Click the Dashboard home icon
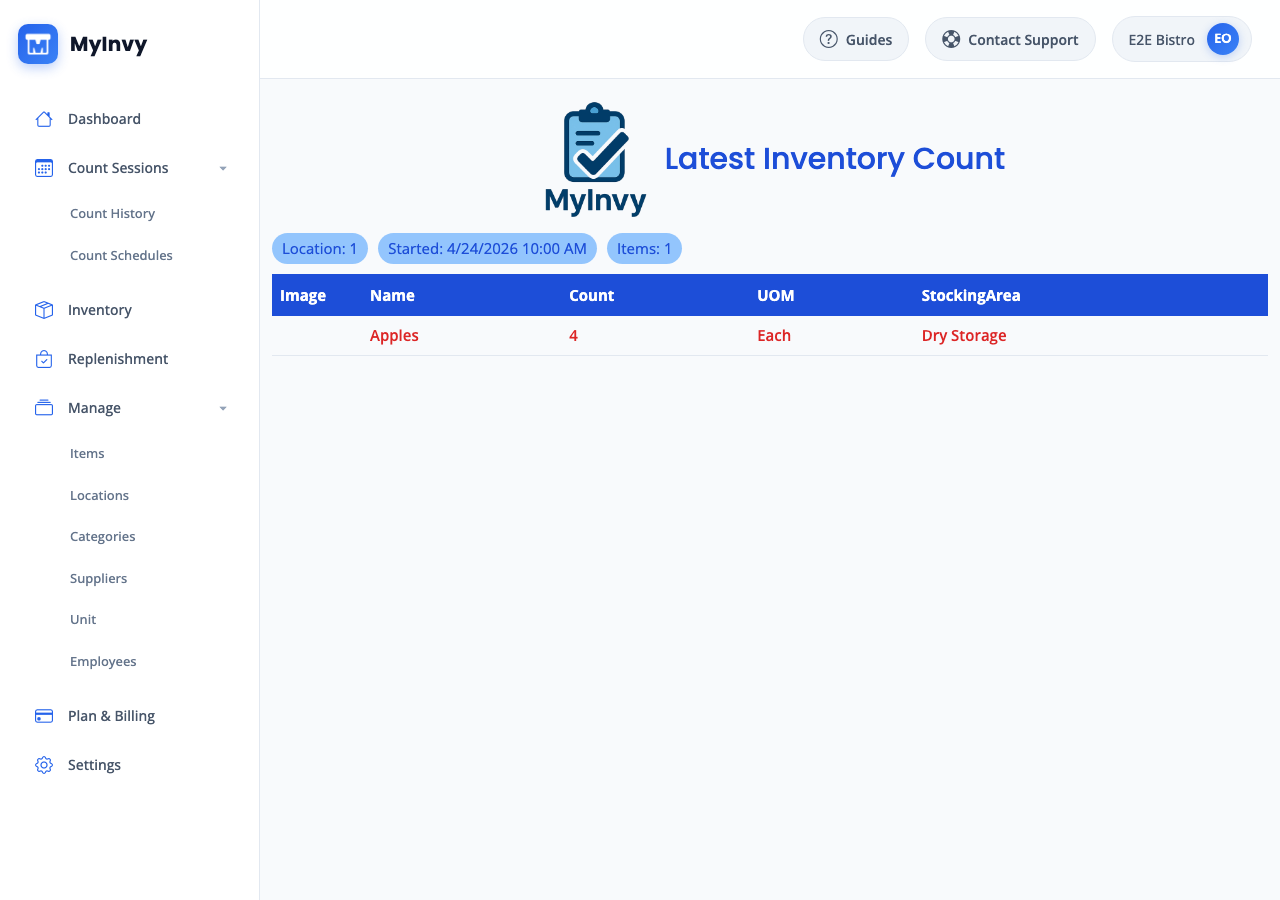 point(44,119)
